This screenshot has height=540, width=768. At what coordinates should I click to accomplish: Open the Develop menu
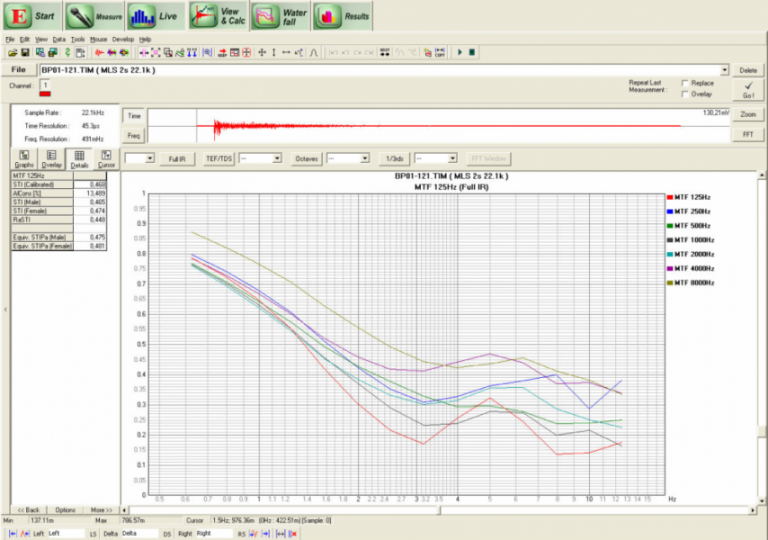(x=124, y=39)
